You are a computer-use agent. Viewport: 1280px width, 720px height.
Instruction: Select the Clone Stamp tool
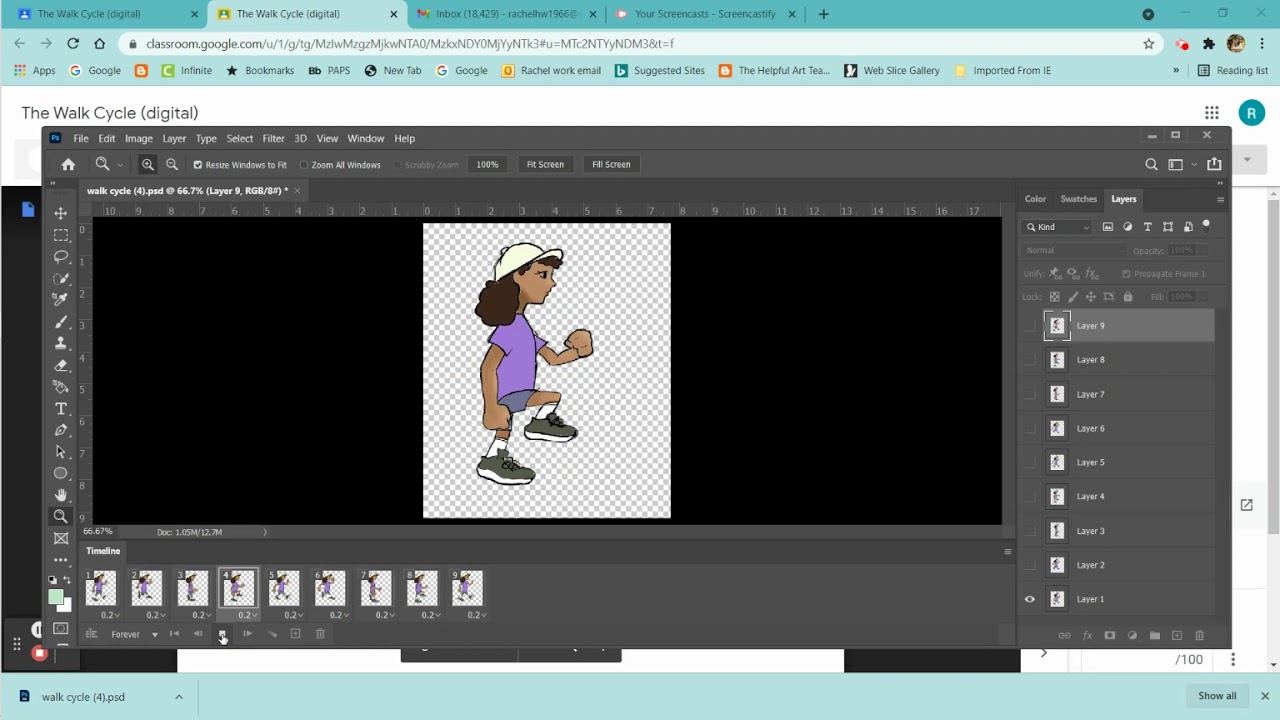click(x=61, y=343)
